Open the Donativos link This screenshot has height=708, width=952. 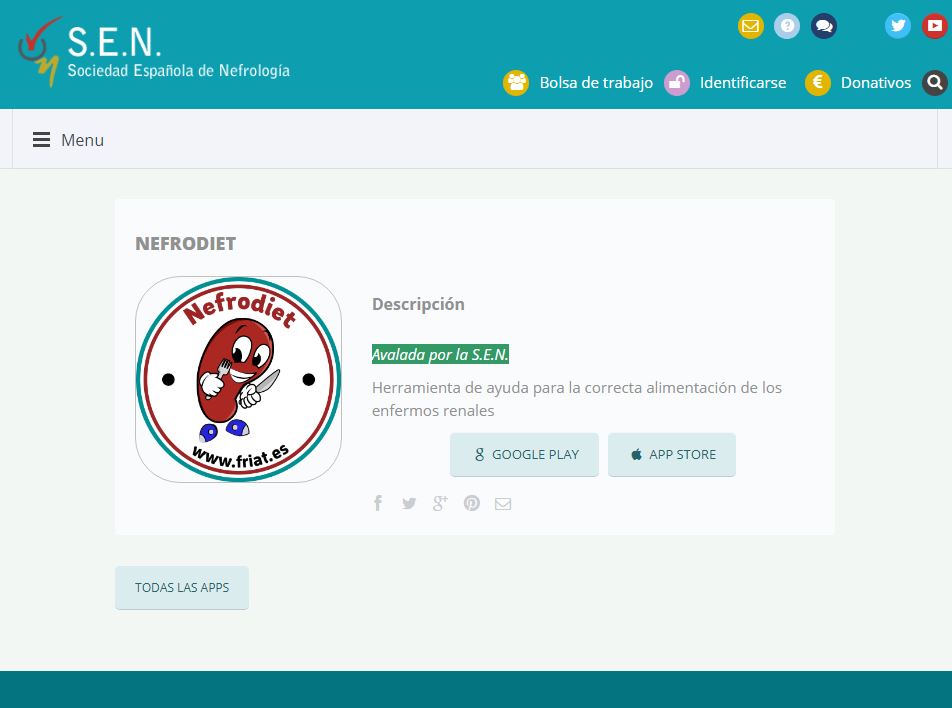pos(876,83)
